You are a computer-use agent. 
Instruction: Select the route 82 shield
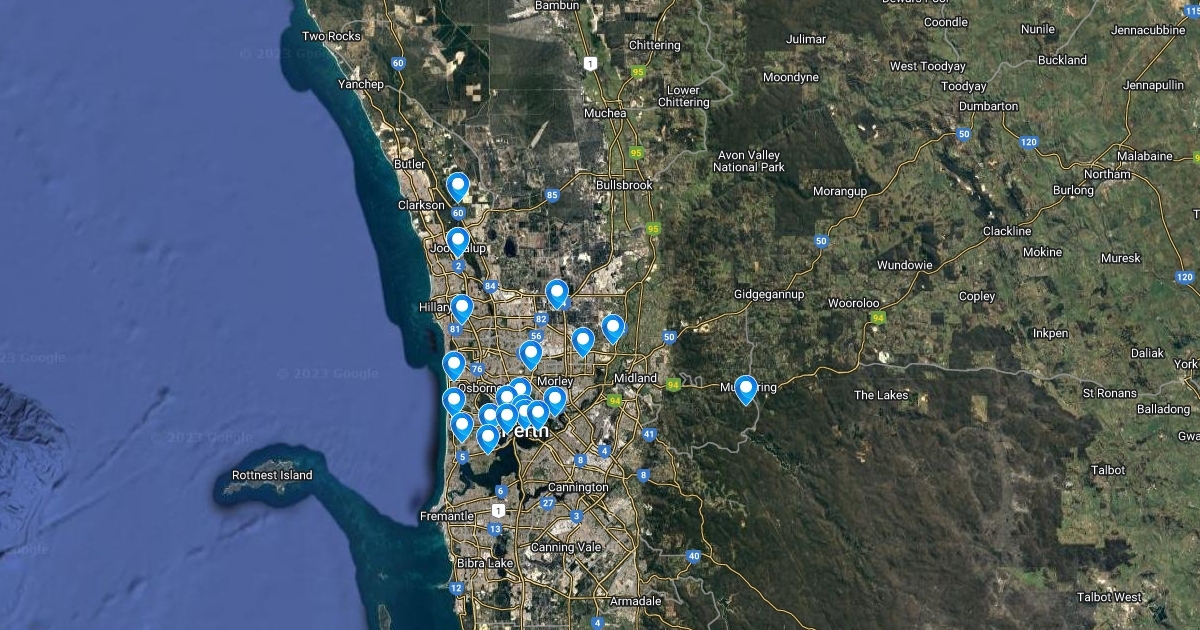[541, 319]
